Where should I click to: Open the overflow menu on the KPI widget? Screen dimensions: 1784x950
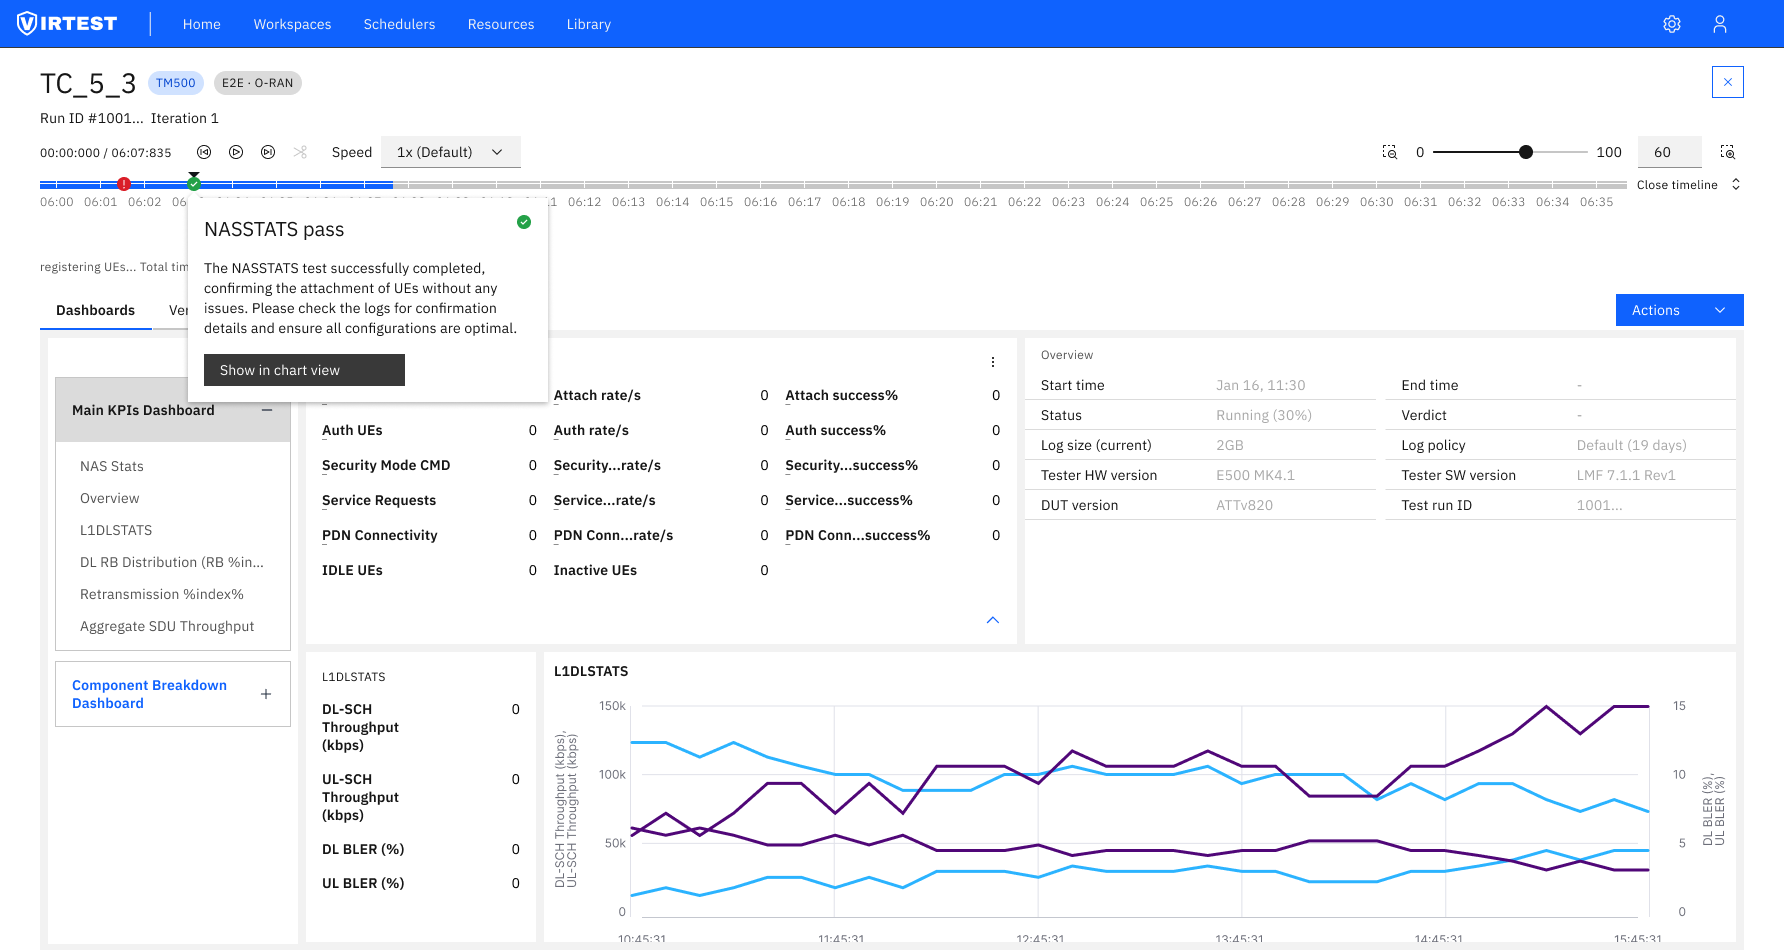pos(993,362)
